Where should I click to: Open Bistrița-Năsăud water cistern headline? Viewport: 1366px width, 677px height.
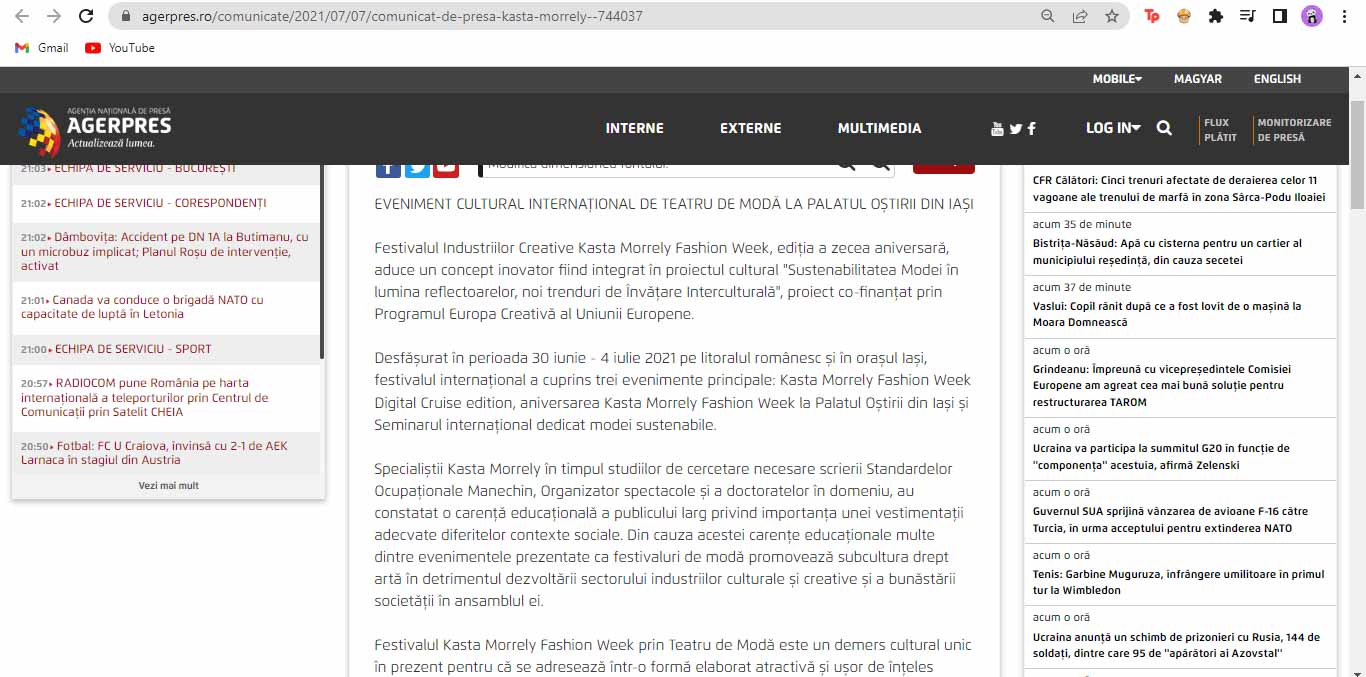(1167, 252)
